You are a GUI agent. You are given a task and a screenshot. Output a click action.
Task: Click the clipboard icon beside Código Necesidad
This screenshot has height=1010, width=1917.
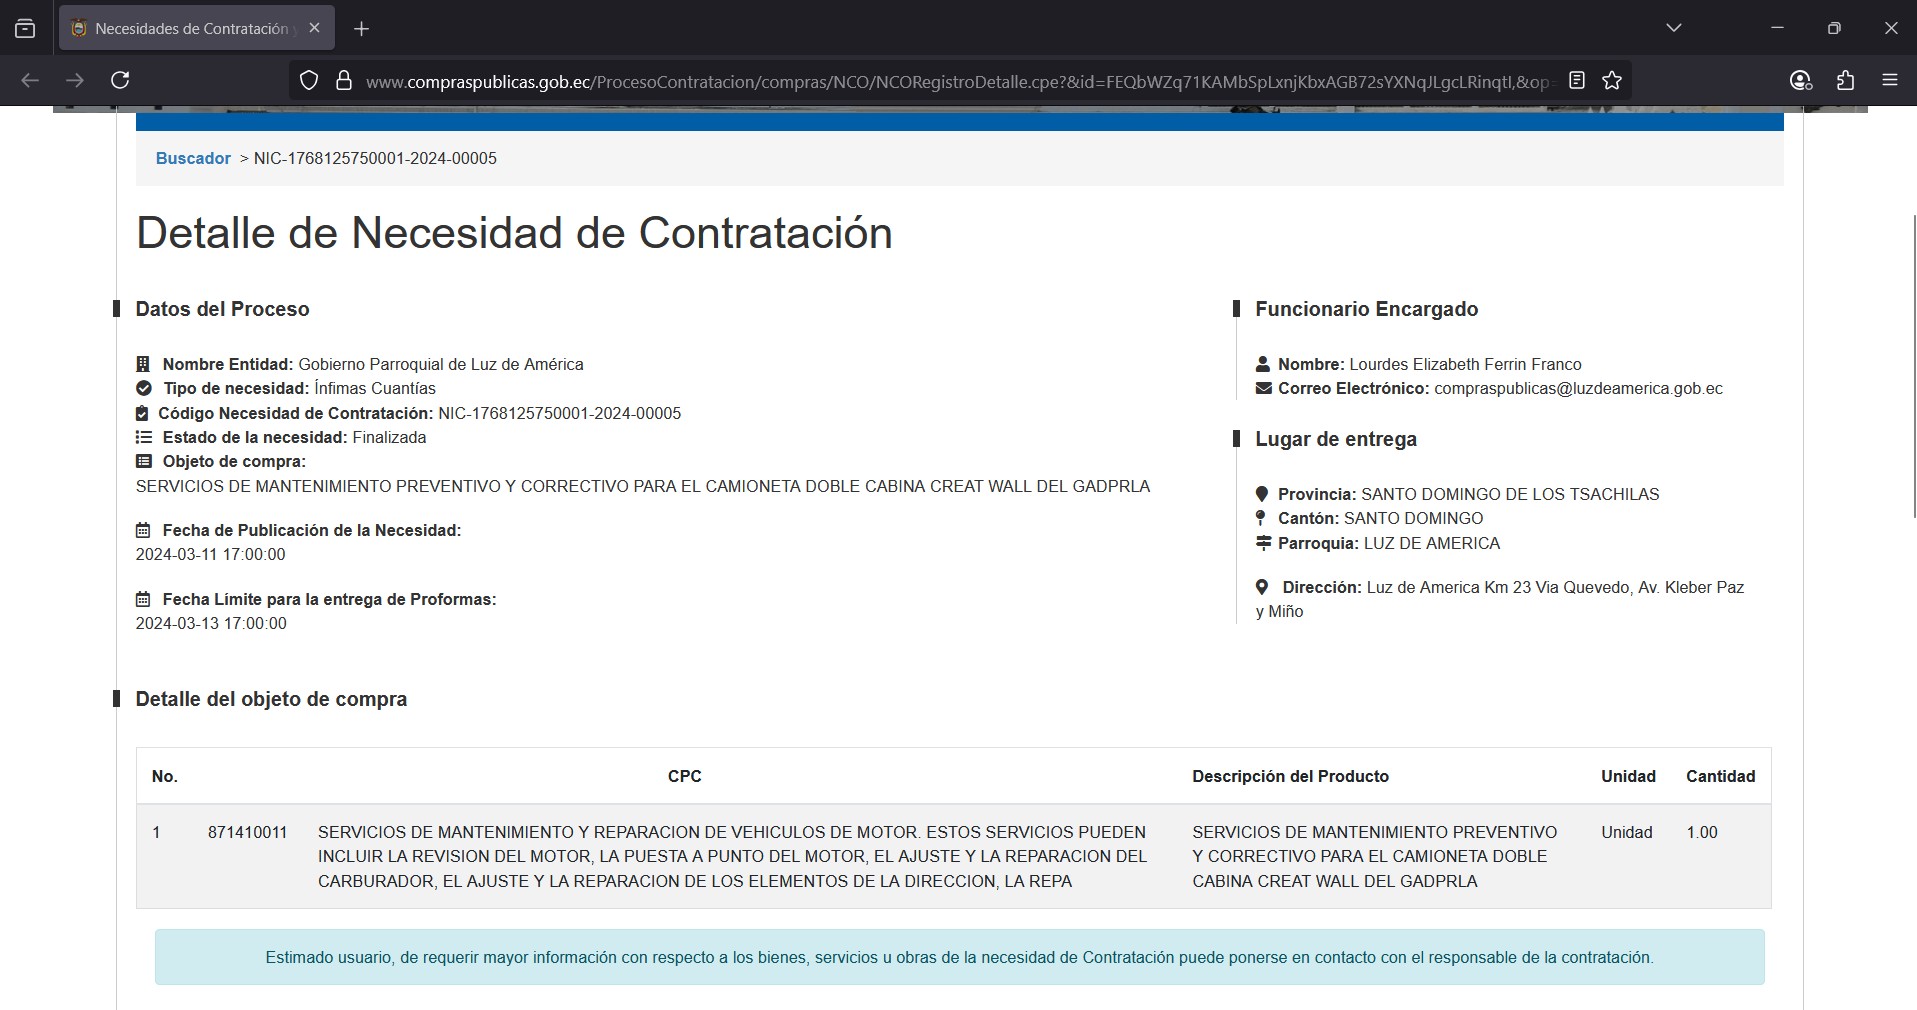(142, 413)
